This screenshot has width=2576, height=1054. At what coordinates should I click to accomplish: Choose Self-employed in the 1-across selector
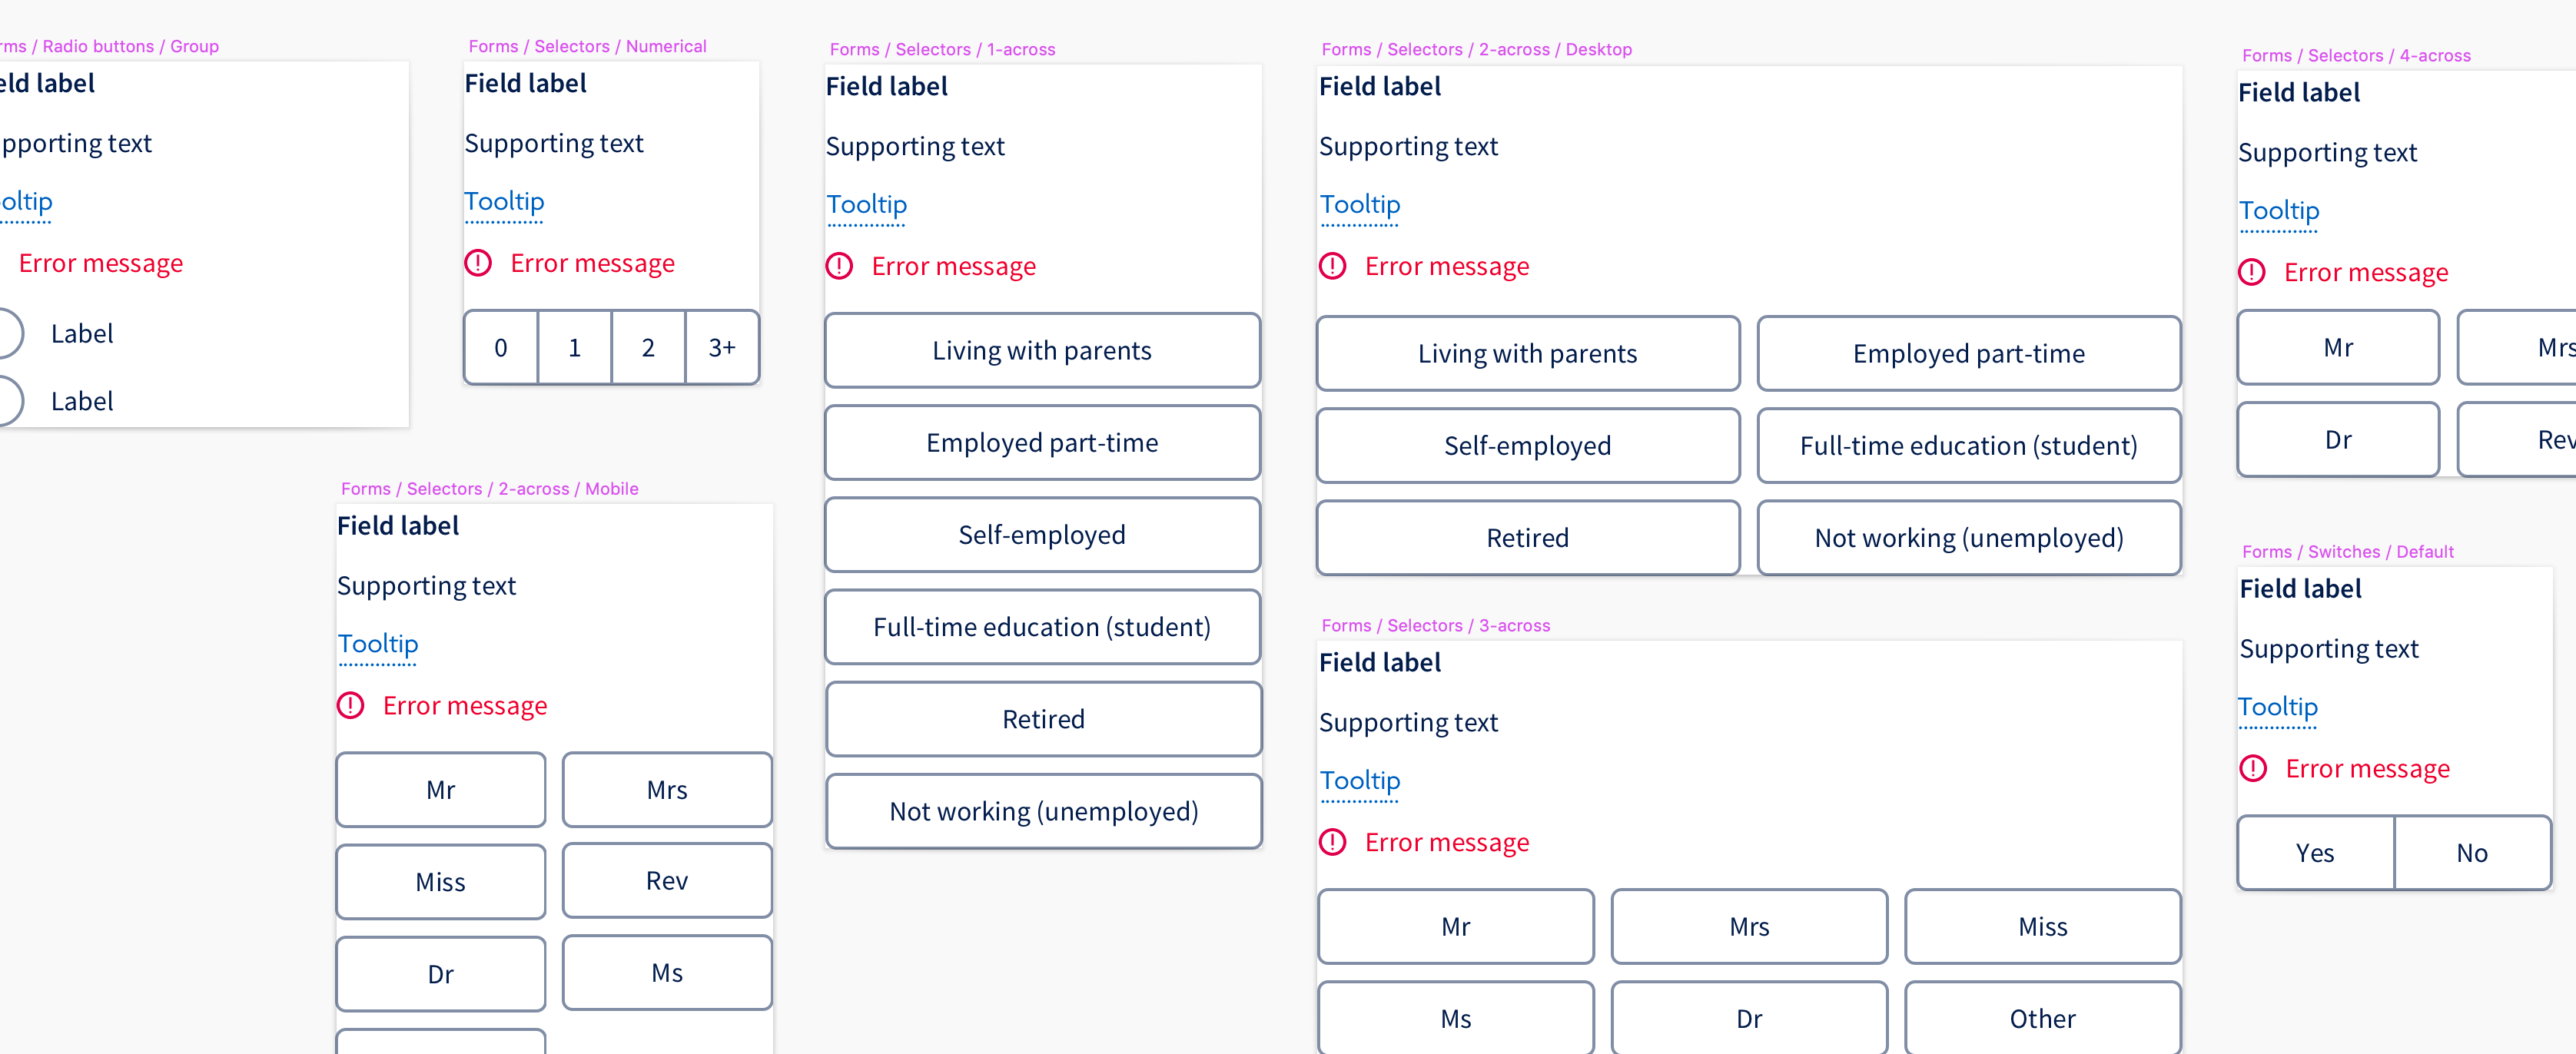[x=1042, y=535]
